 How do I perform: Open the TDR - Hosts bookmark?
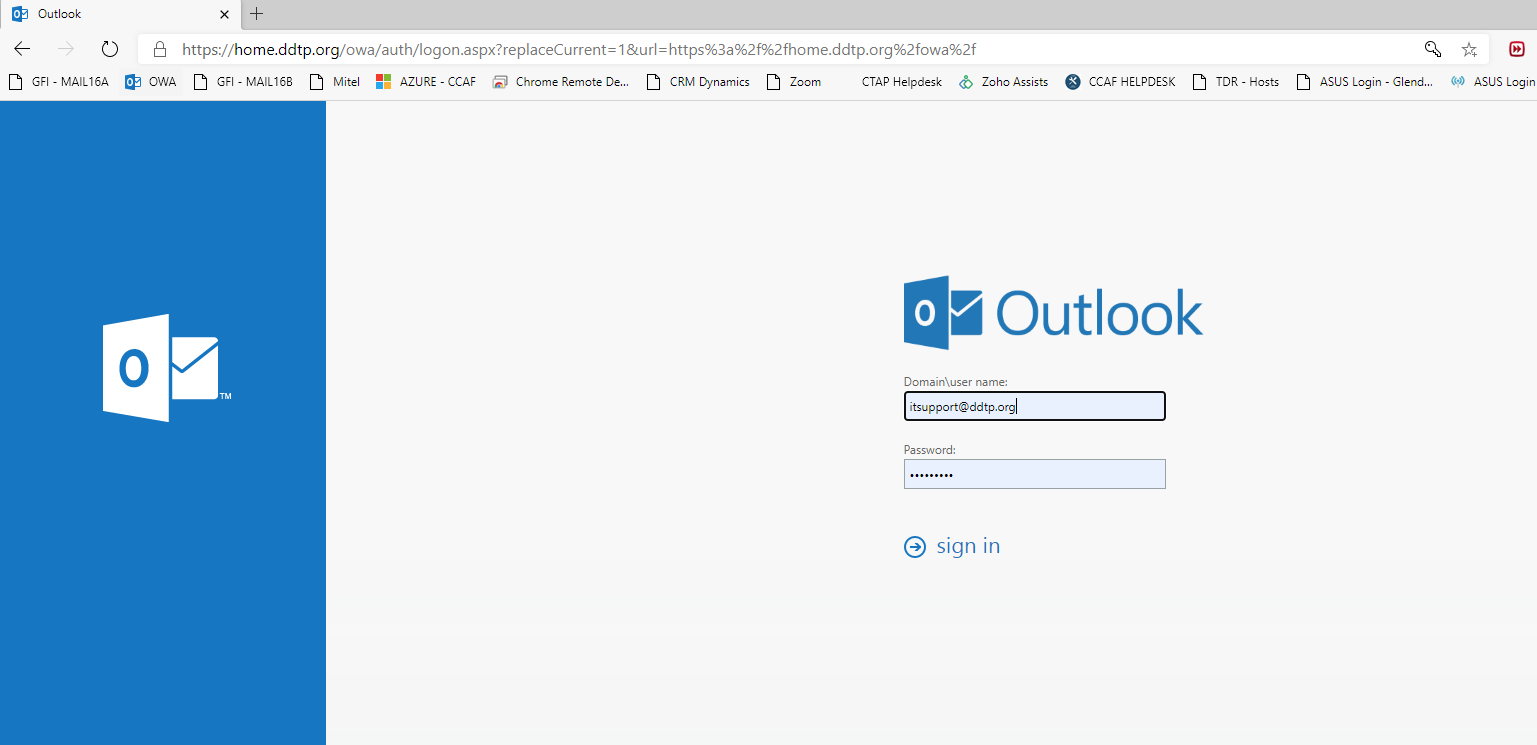1236,82
